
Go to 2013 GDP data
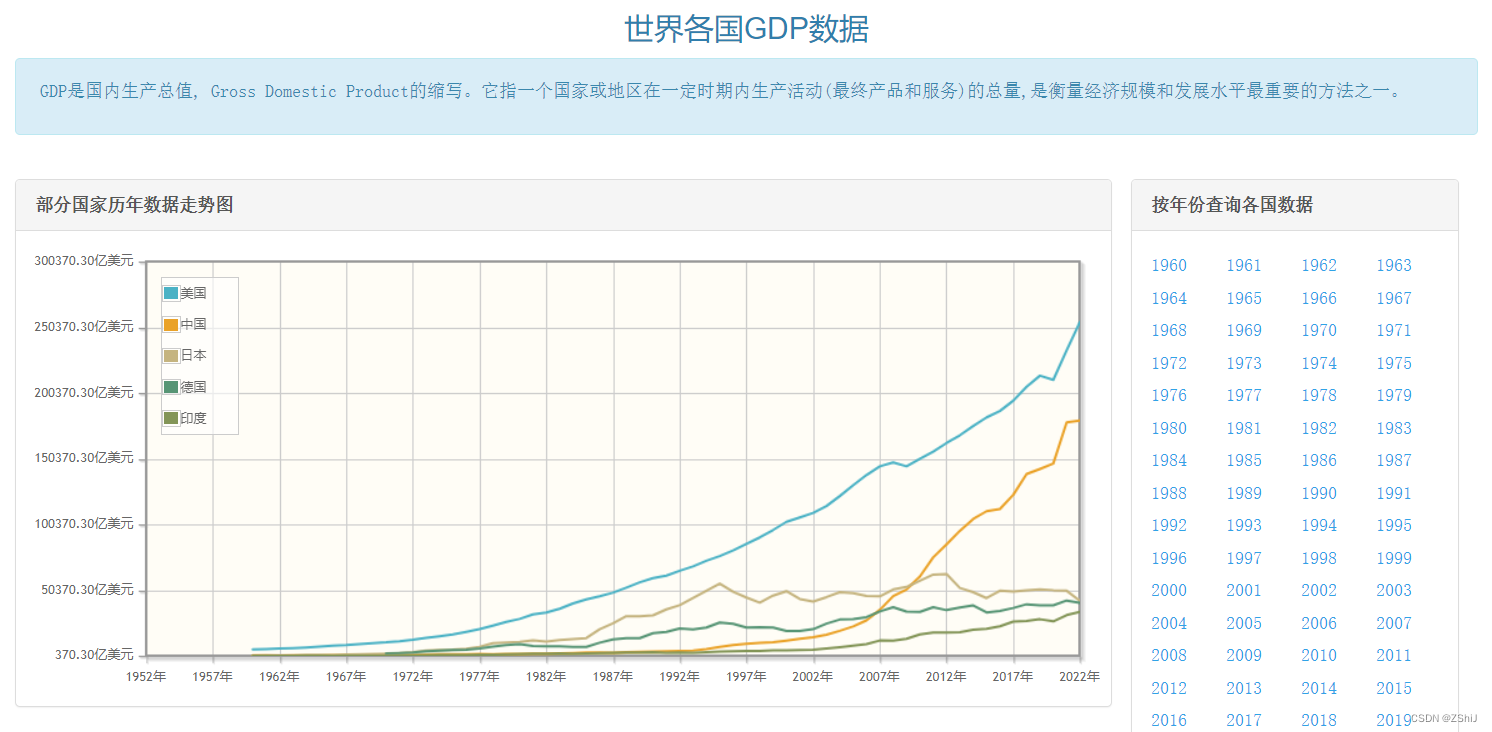(x=1244, y=688)
